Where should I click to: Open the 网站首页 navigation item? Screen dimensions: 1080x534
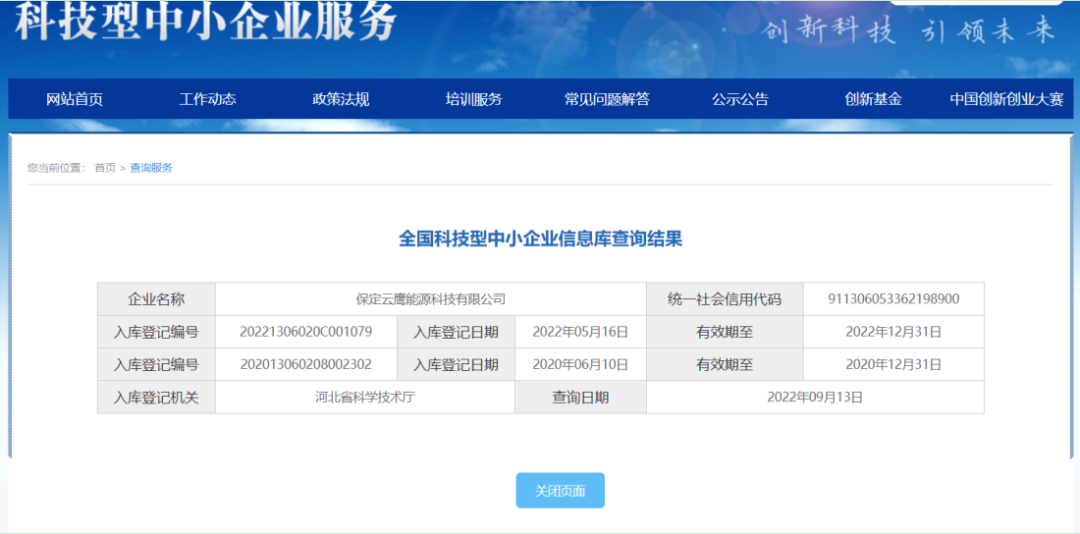[x=74, y=99]
